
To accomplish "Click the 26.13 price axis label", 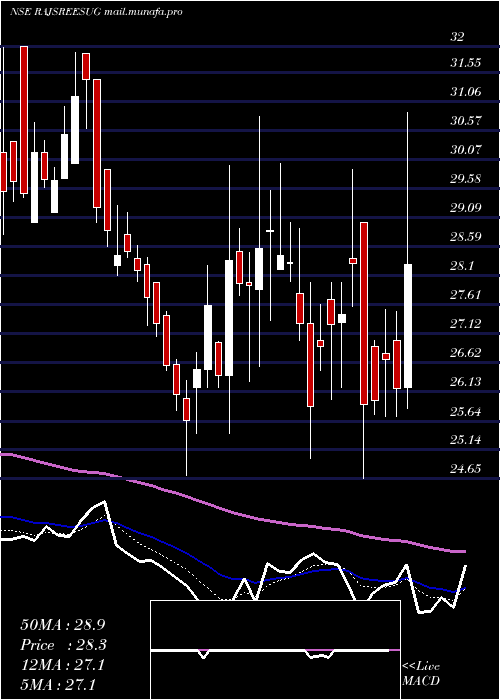I will coord(465,382).
